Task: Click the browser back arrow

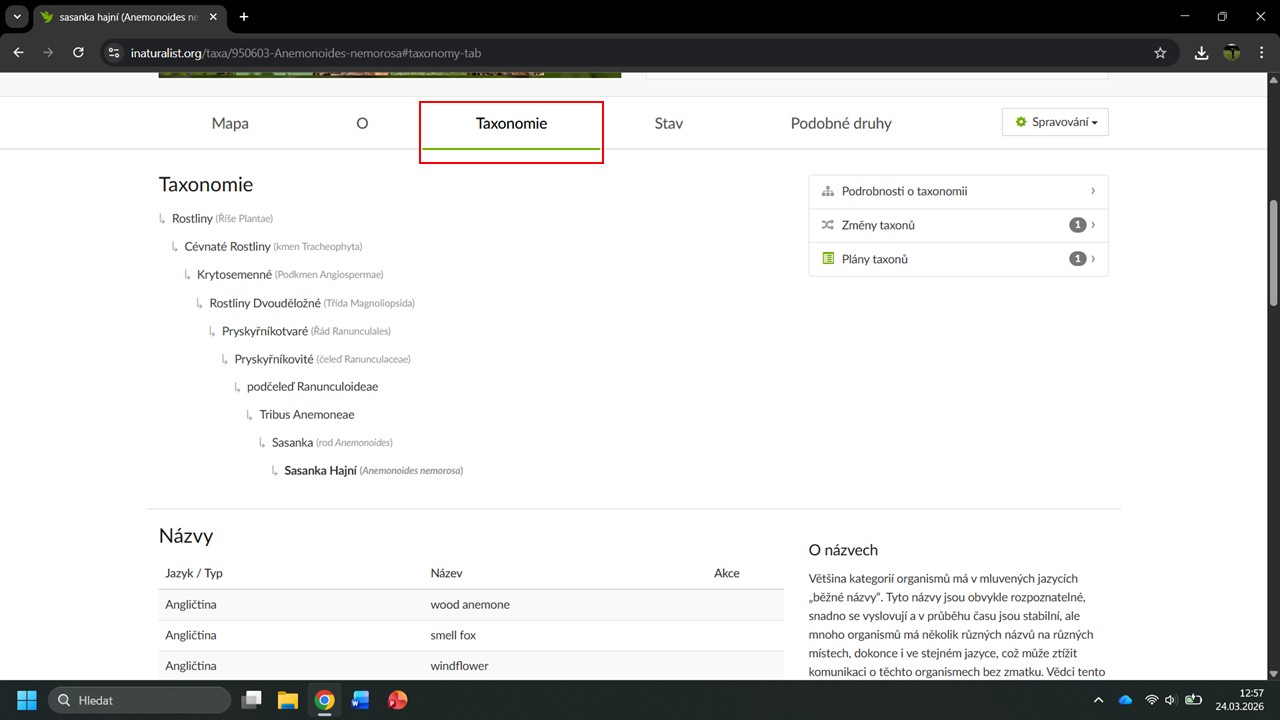Action: click(x=18, y=53)
